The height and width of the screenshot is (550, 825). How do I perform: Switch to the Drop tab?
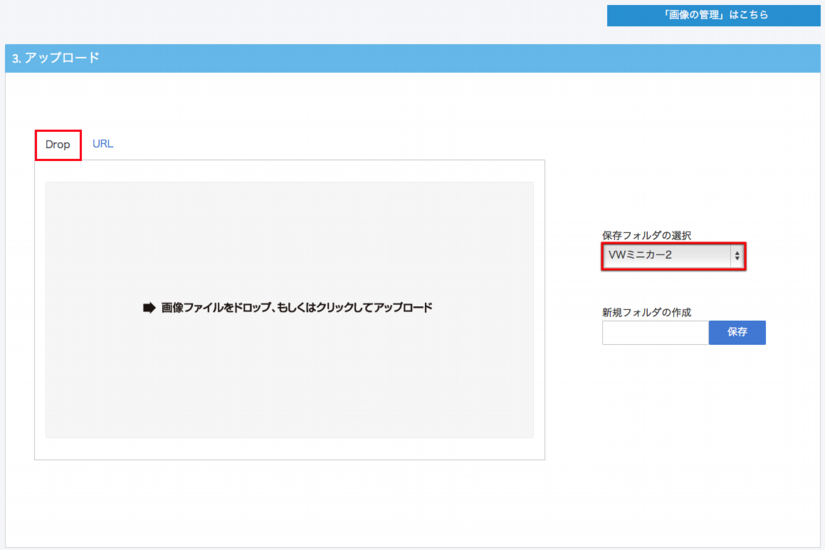click(x=58, y=145)
